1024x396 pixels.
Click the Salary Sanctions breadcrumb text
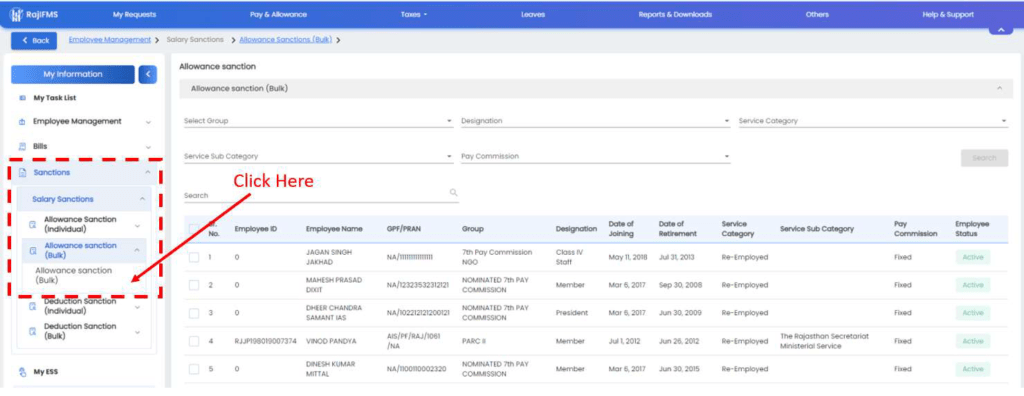coord(195,40)
